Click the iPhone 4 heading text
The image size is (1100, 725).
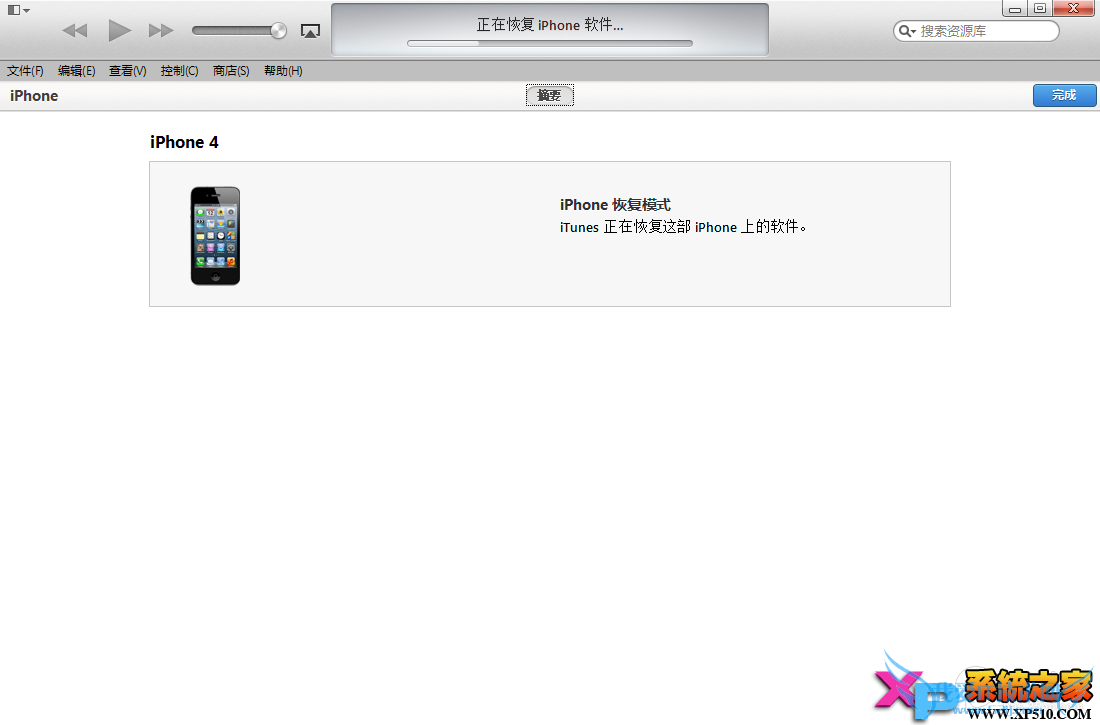[184, 142]
